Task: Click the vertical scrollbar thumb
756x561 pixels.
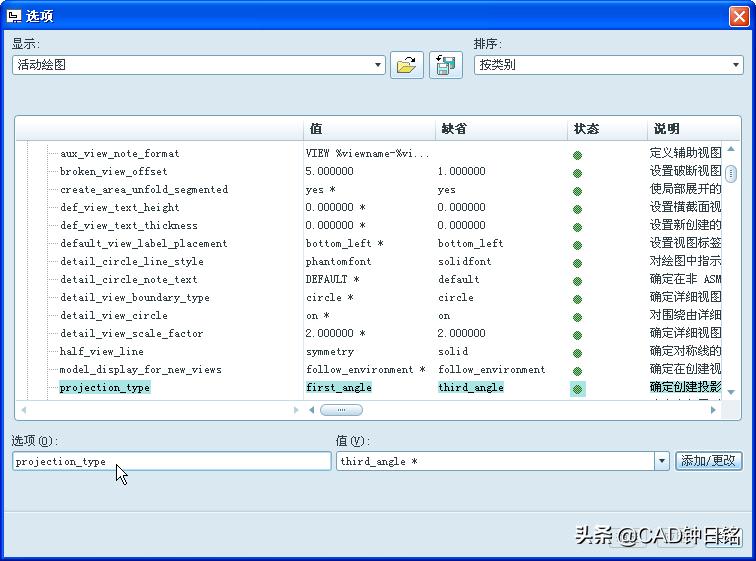Action: (731, 174)
